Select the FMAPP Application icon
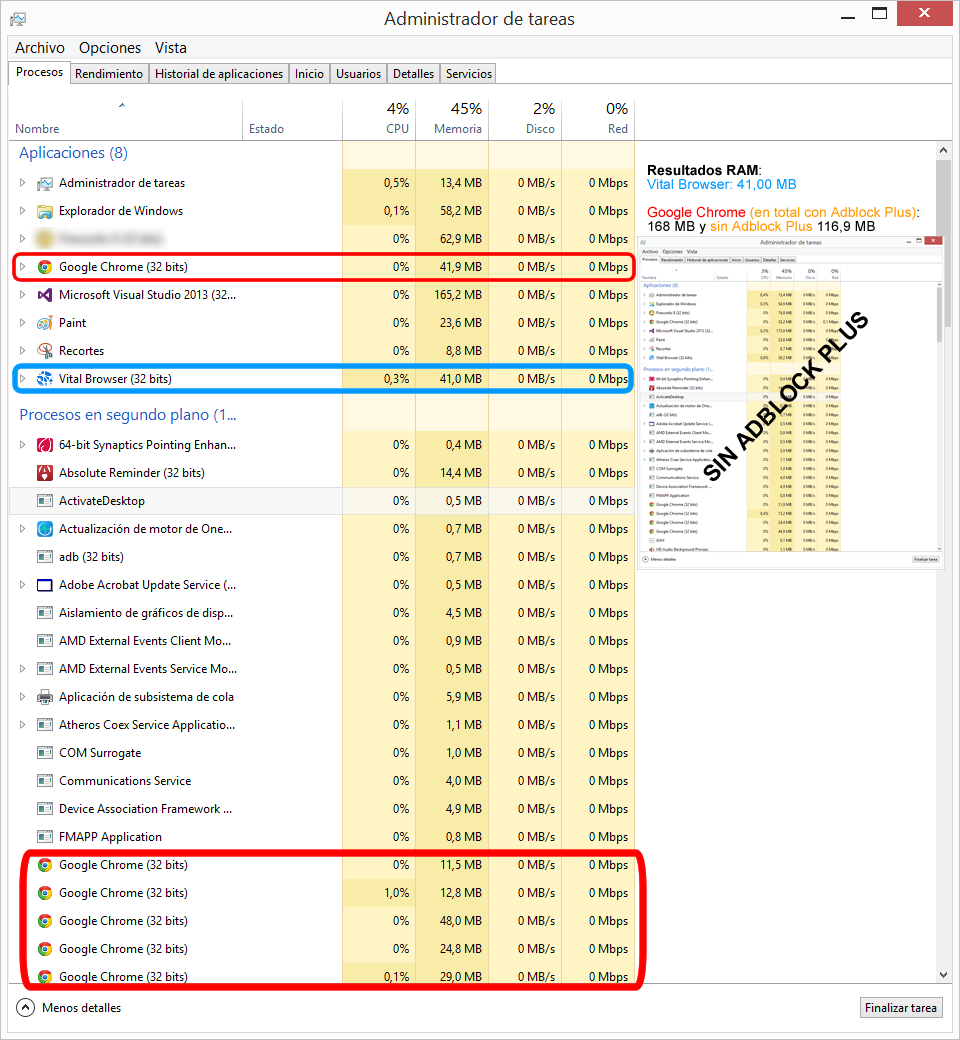The height and width of the screenshot is (1040, 960). (44, 837)
